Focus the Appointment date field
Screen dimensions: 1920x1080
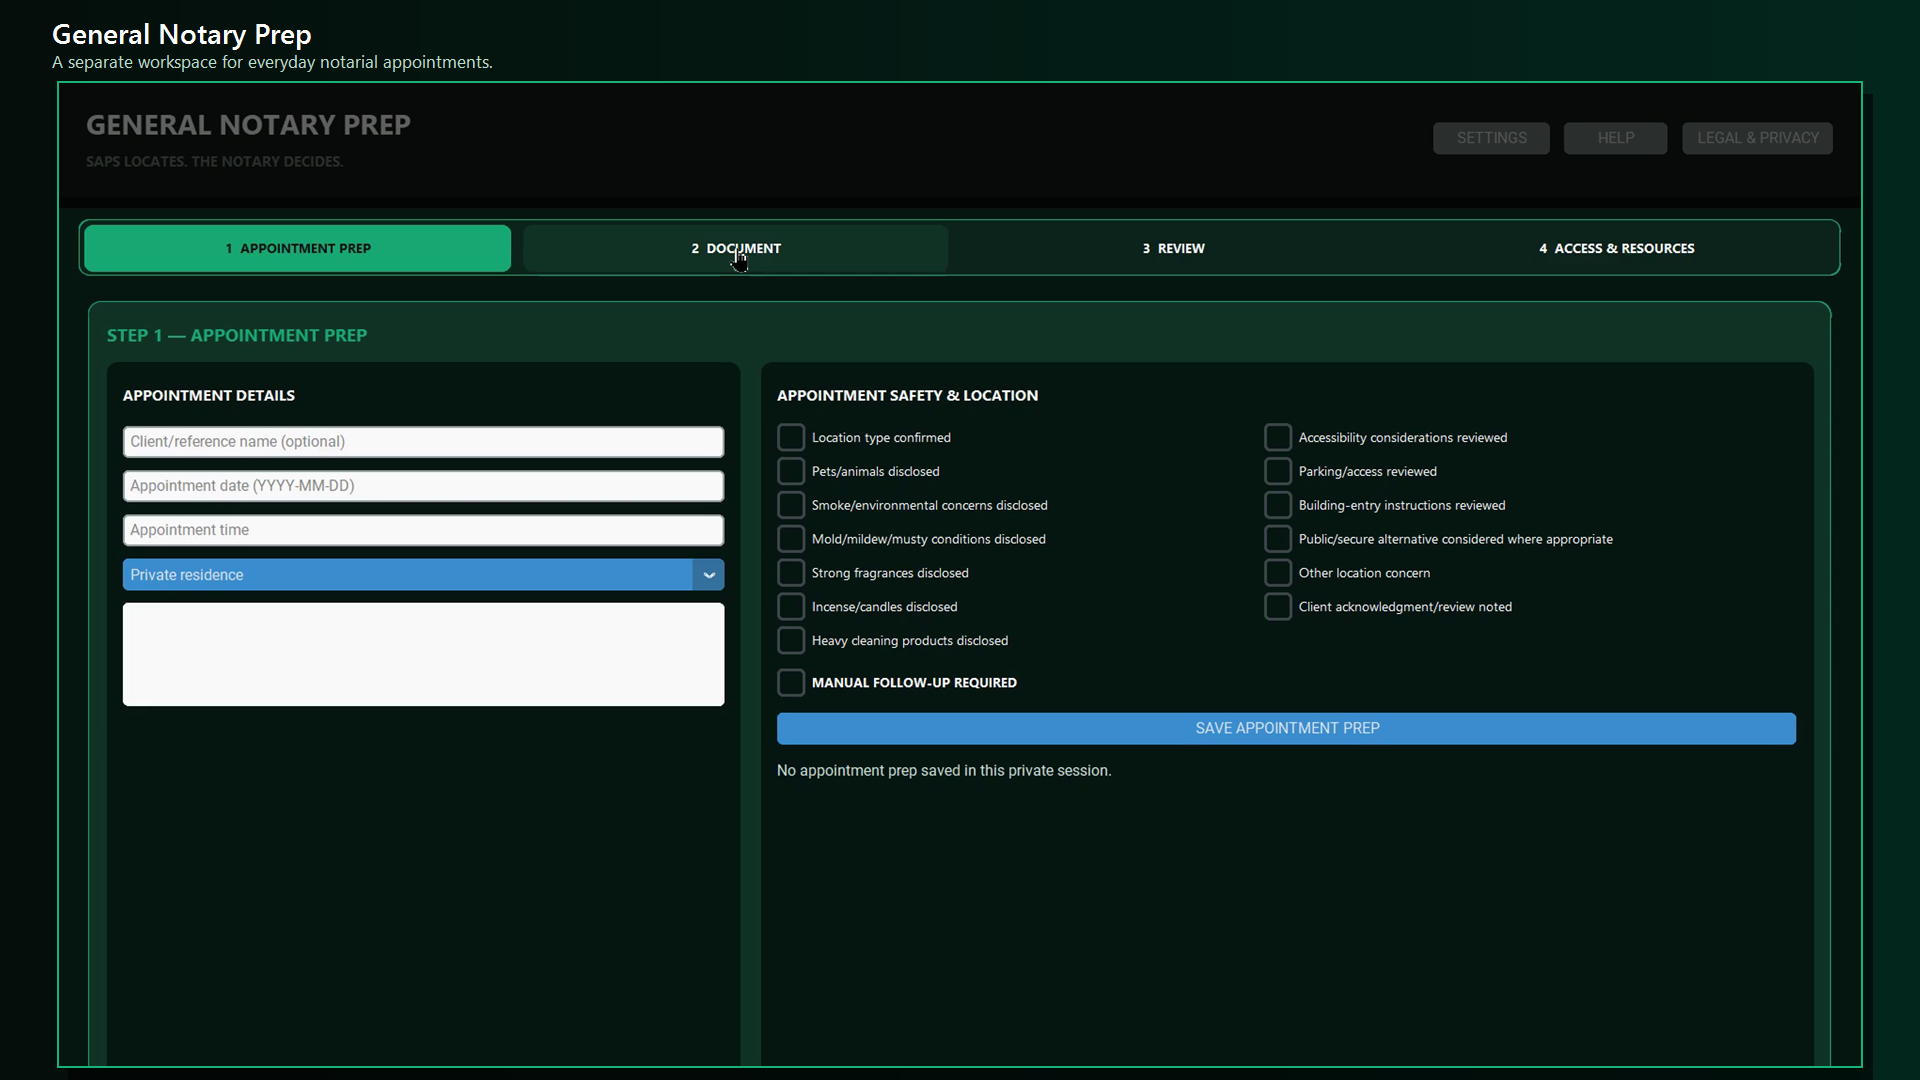(x=423, y=486)
